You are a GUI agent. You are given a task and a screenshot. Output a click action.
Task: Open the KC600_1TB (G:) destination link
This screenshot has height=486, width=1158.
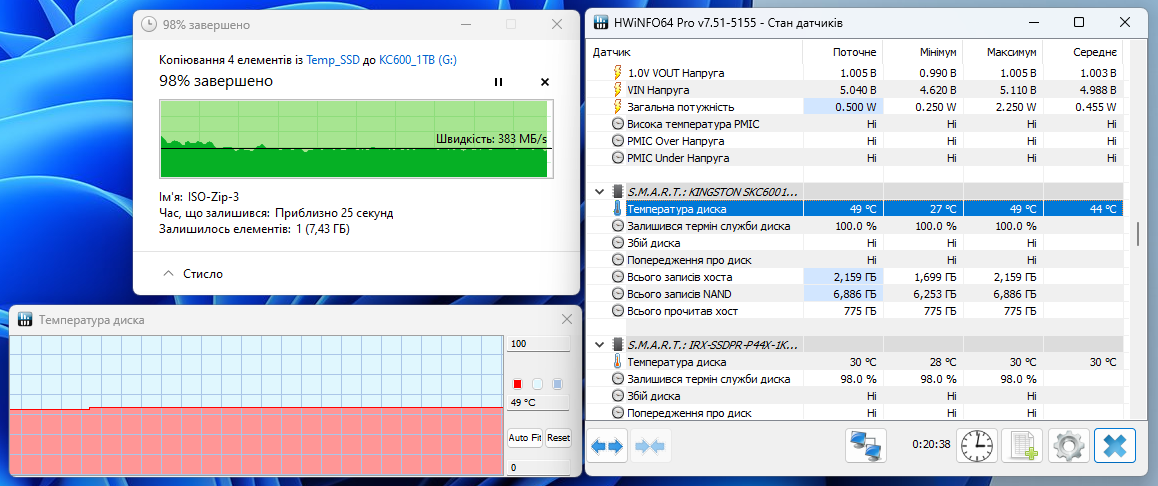(418, 60)
